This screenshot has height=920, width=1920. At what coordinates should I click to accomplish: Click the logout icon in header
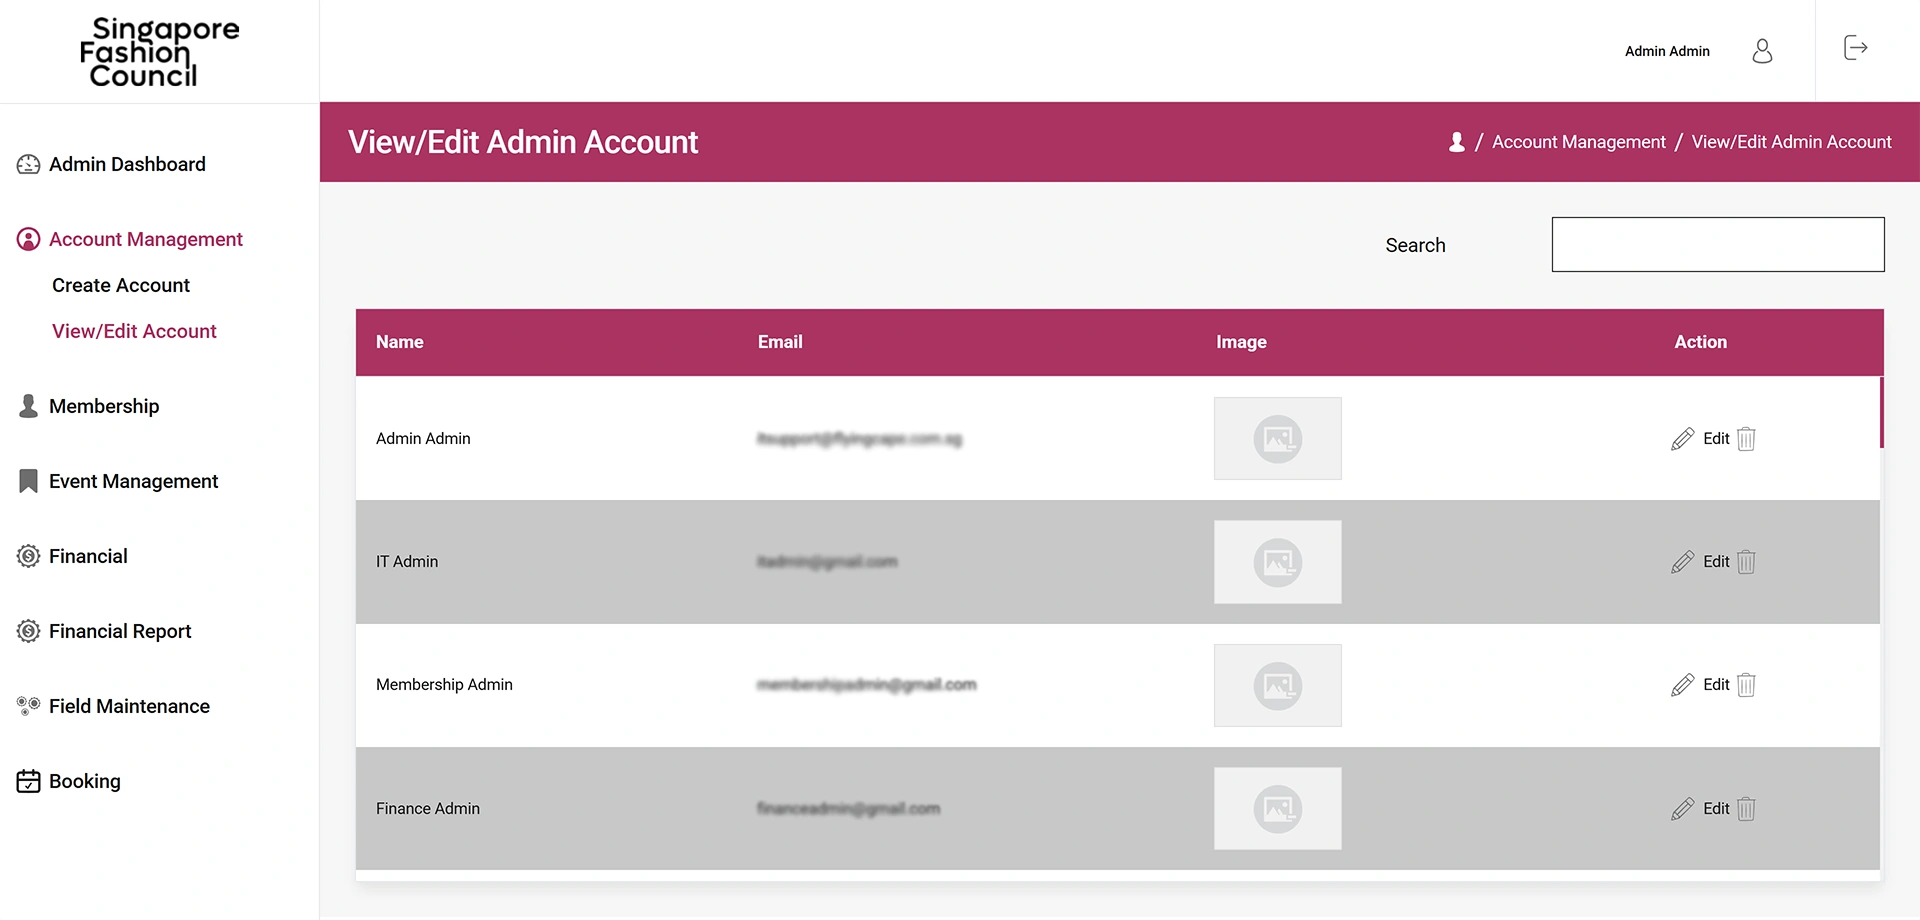tap(1855, 48)
